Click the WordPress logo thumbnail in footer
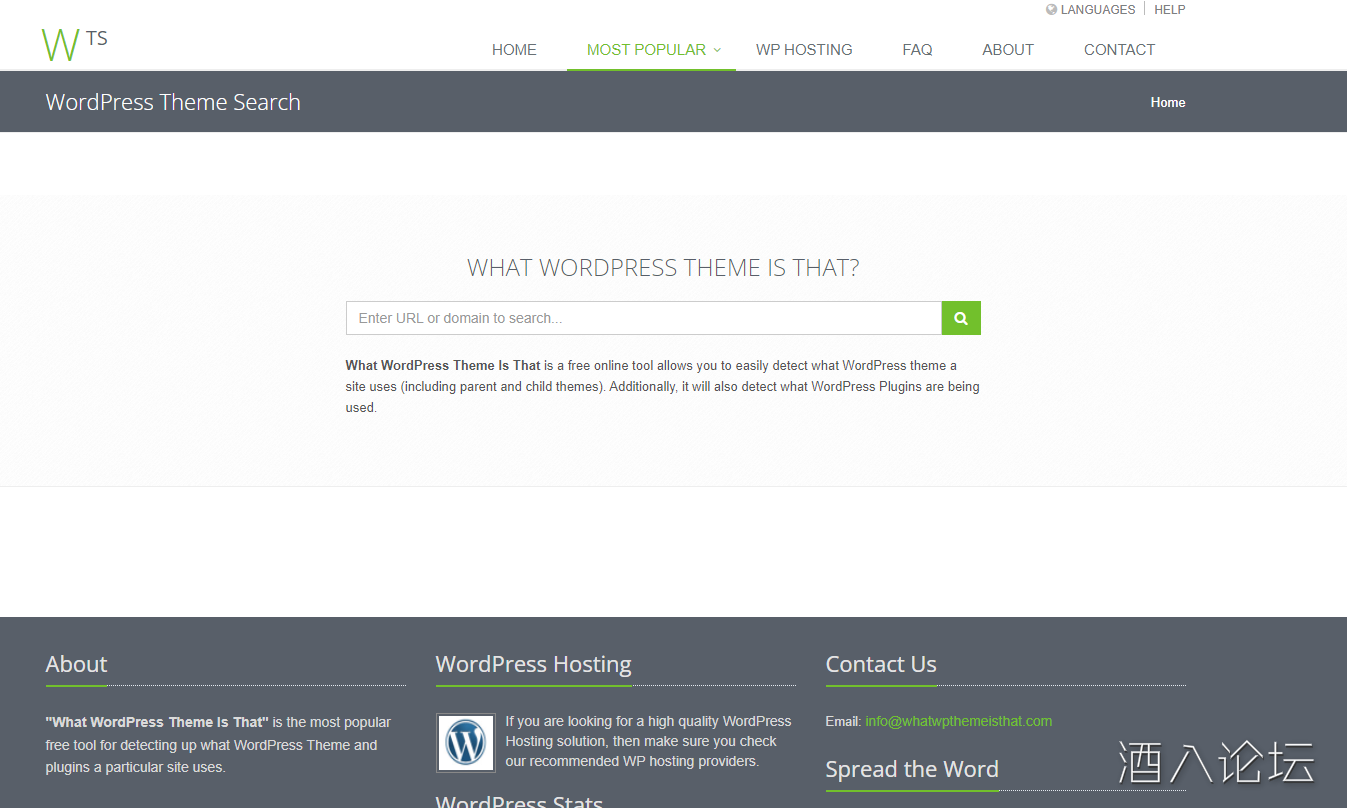This screenshot has height=808, width=1347. point(466,743)
